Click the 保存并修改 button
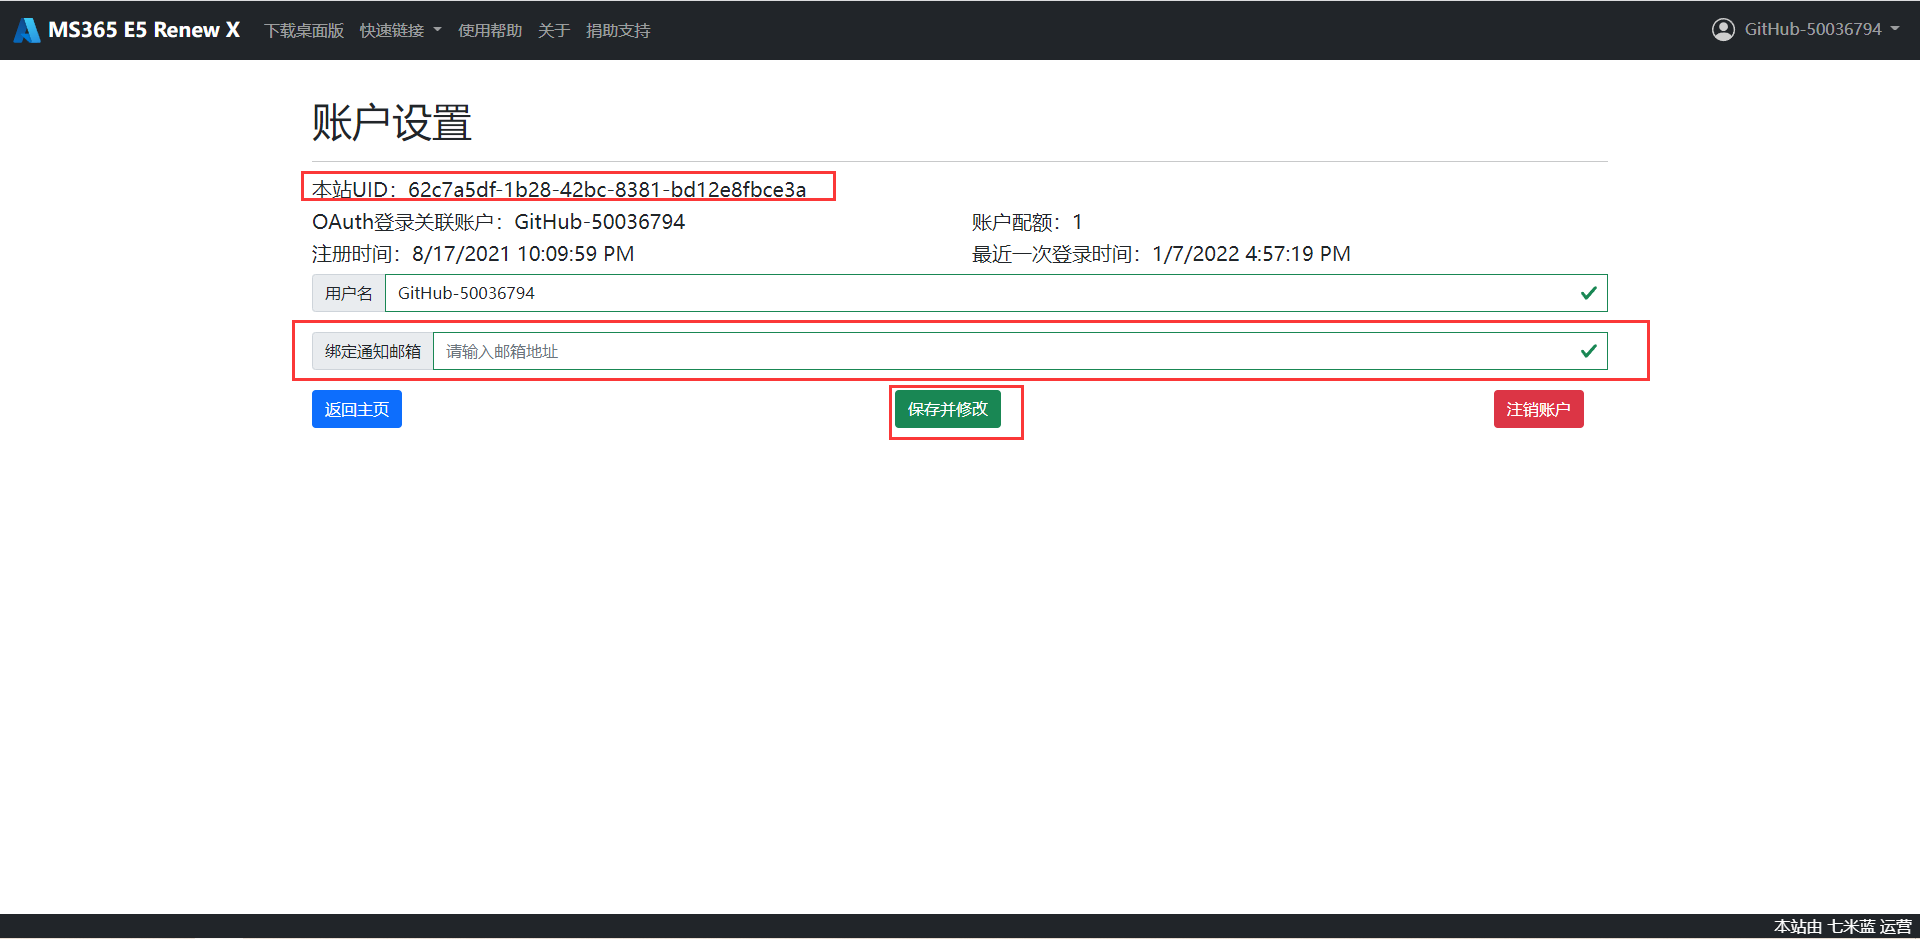This screenshot has width=1920, height=939. [948, 409]
